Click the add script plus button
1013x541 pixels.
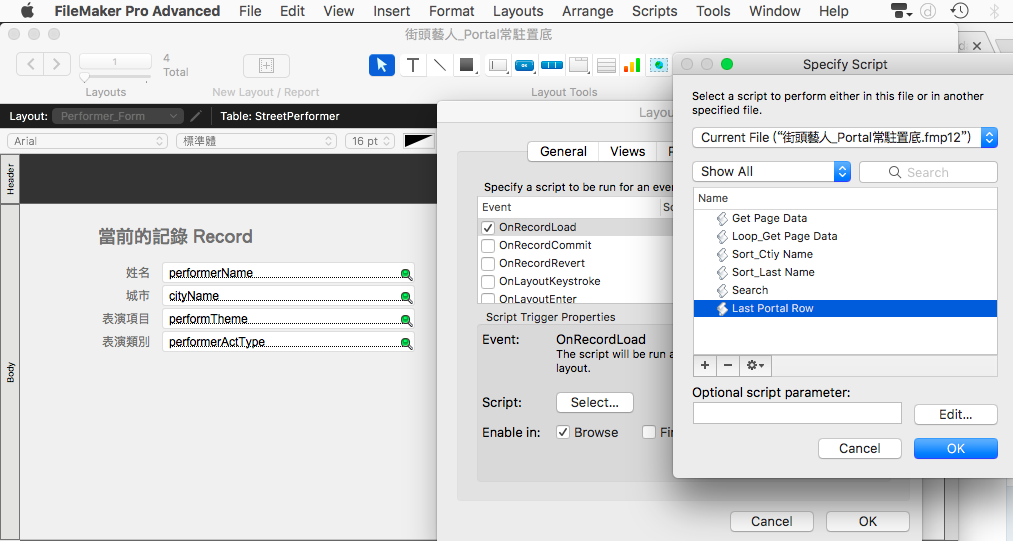pos(705,365)
